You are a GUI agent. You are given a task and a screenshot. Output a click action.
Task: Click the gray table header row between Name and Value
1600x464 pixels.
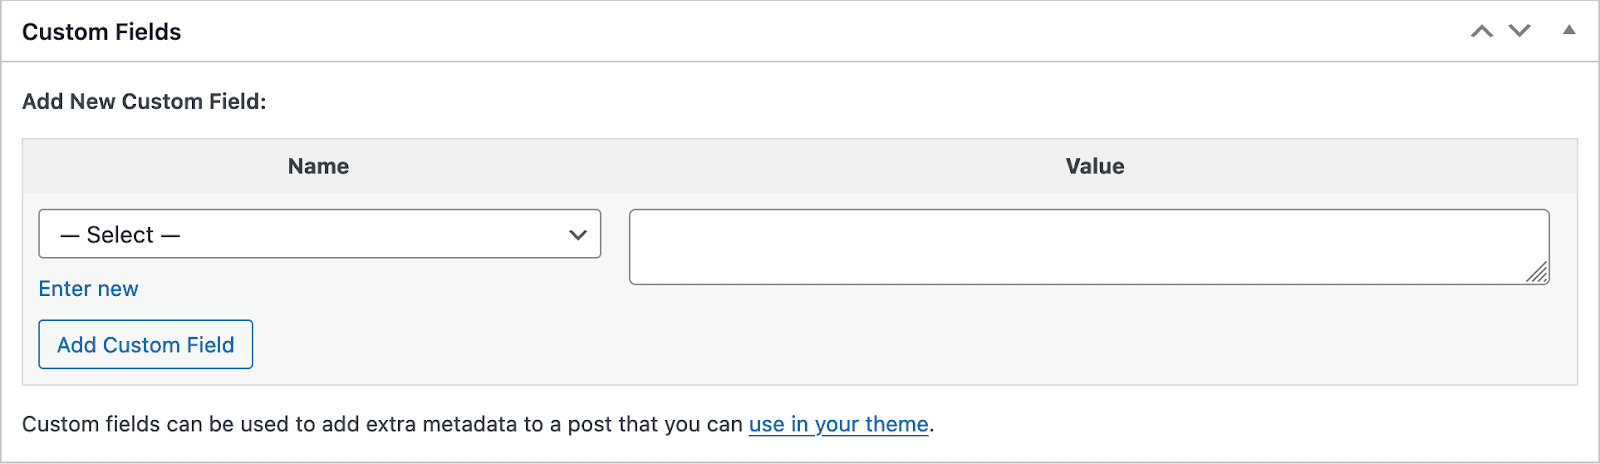pos(700,166)
